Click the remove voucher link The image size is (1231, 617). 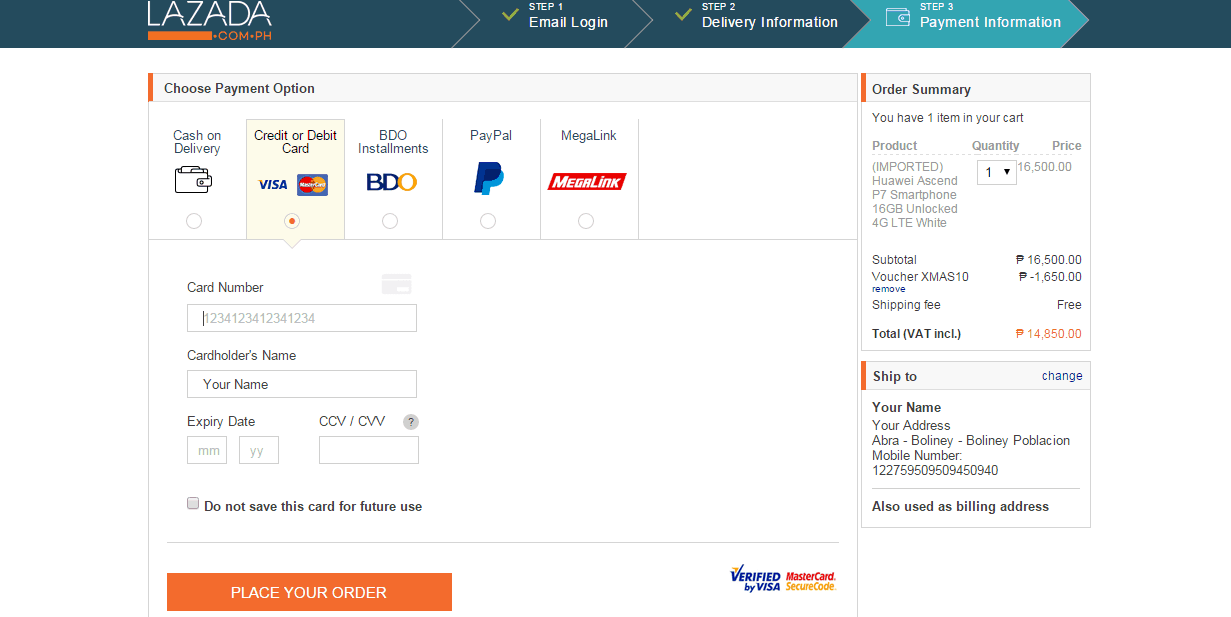(x=888, y=289)
